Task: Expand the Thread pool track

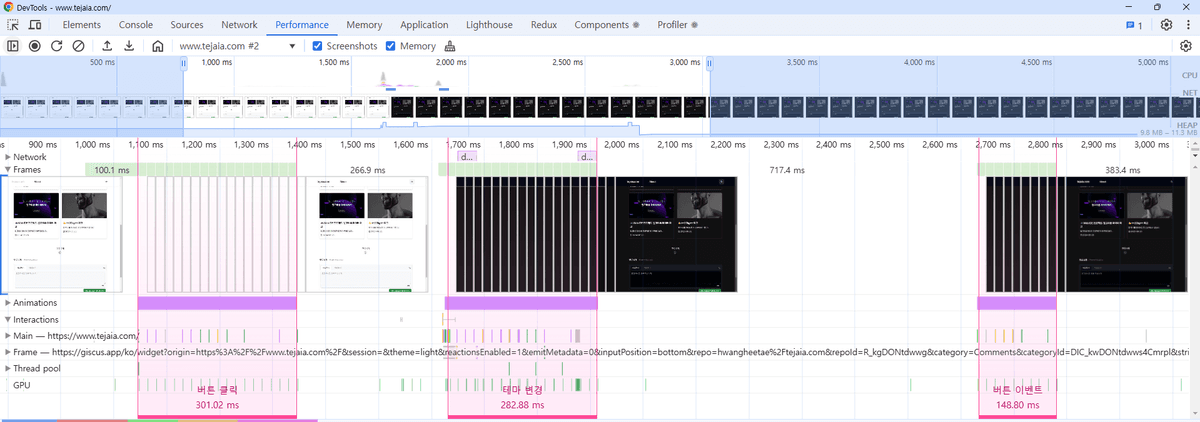Action: pos(8,368)
